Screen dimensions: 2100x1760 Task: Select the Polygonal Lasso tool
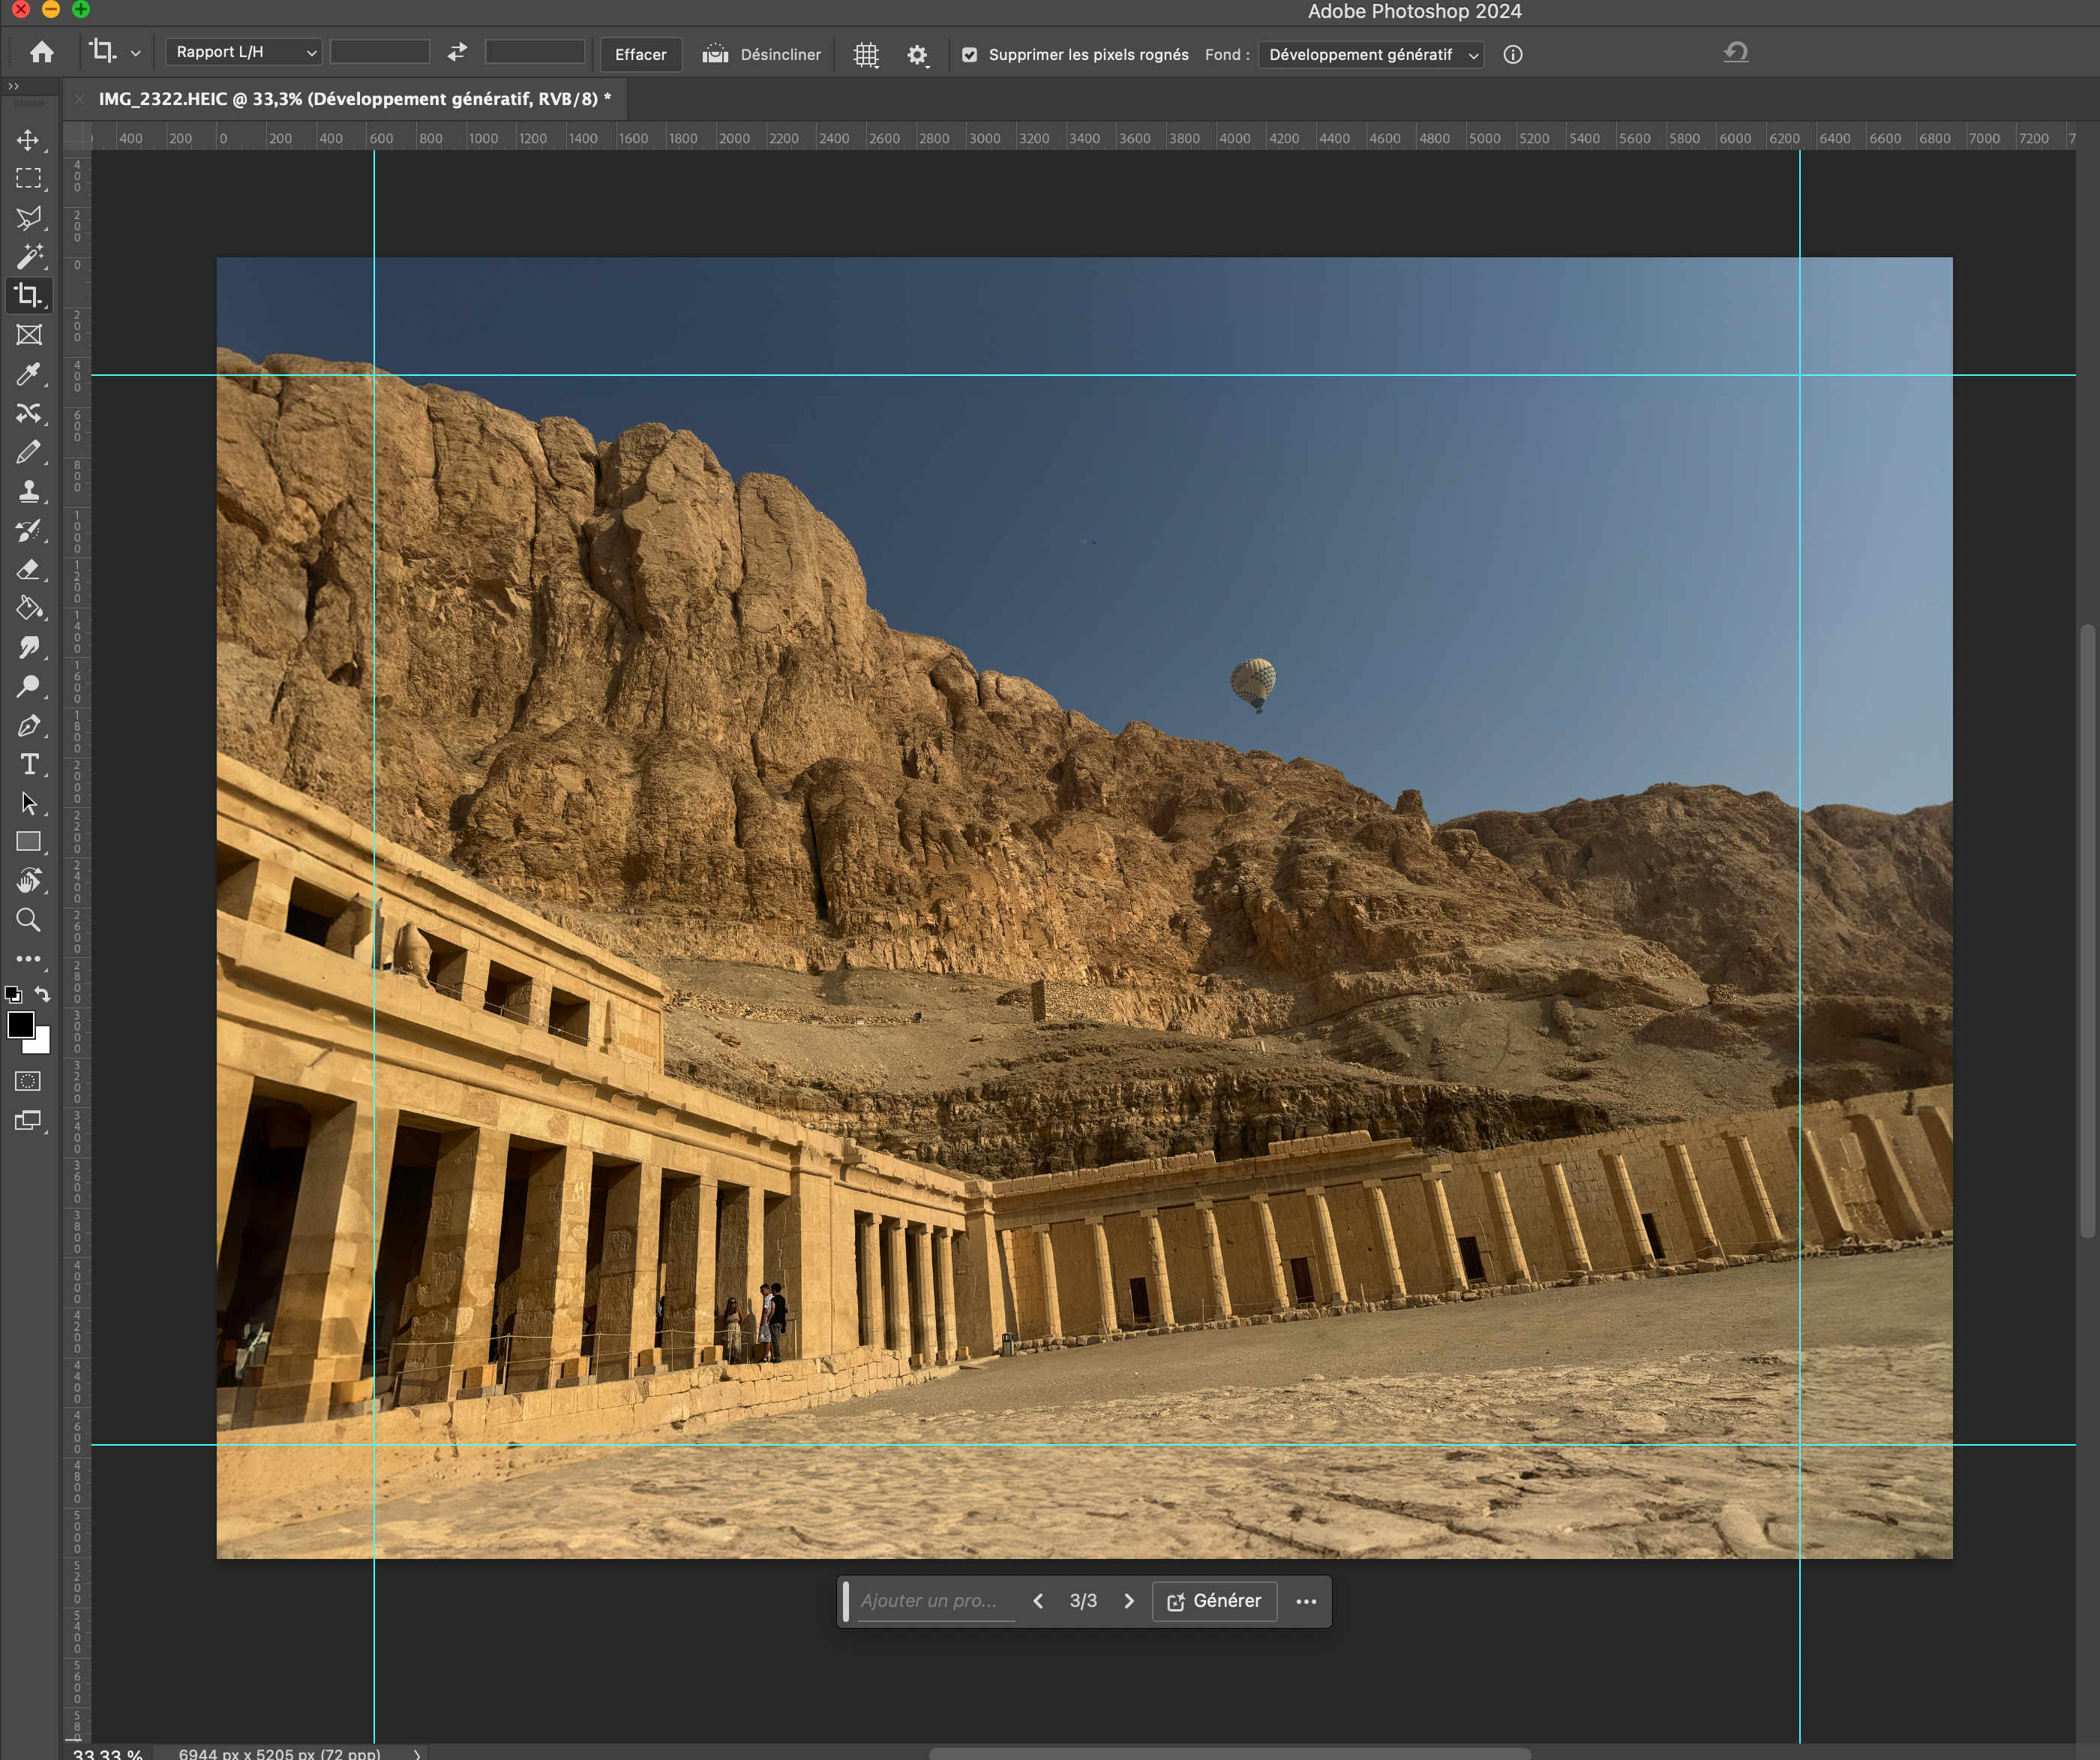pyautogui.click(x=29, y=217)
